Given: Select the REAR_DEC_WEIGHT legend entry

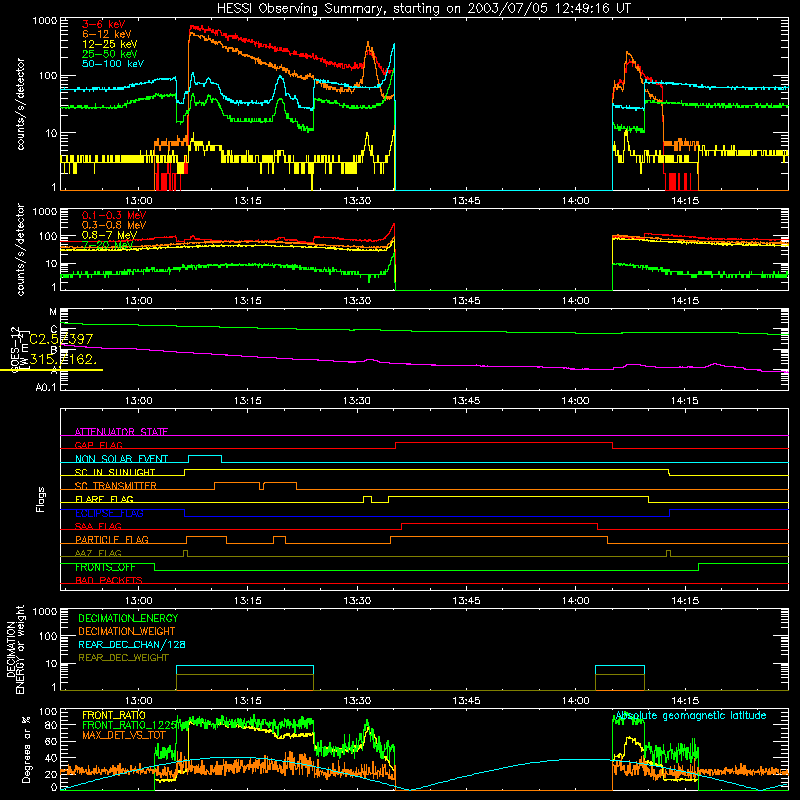Looking at the screenshot, I should (123, 658).
